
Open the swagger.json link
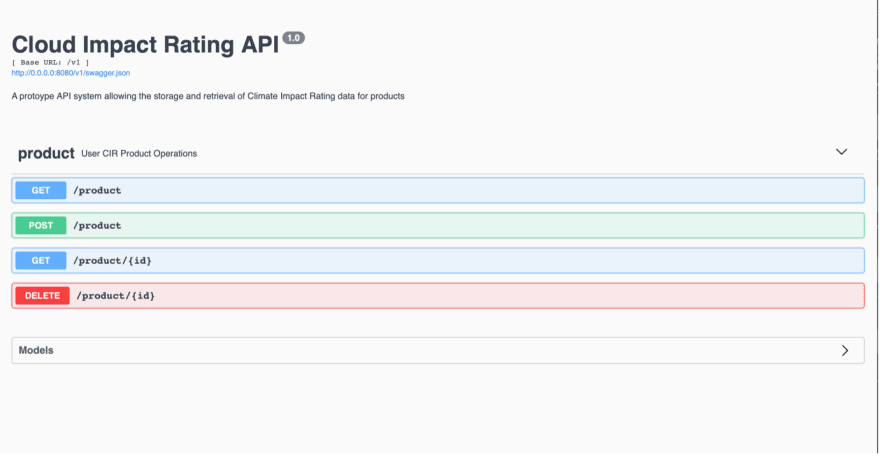(x=71, y=73)
